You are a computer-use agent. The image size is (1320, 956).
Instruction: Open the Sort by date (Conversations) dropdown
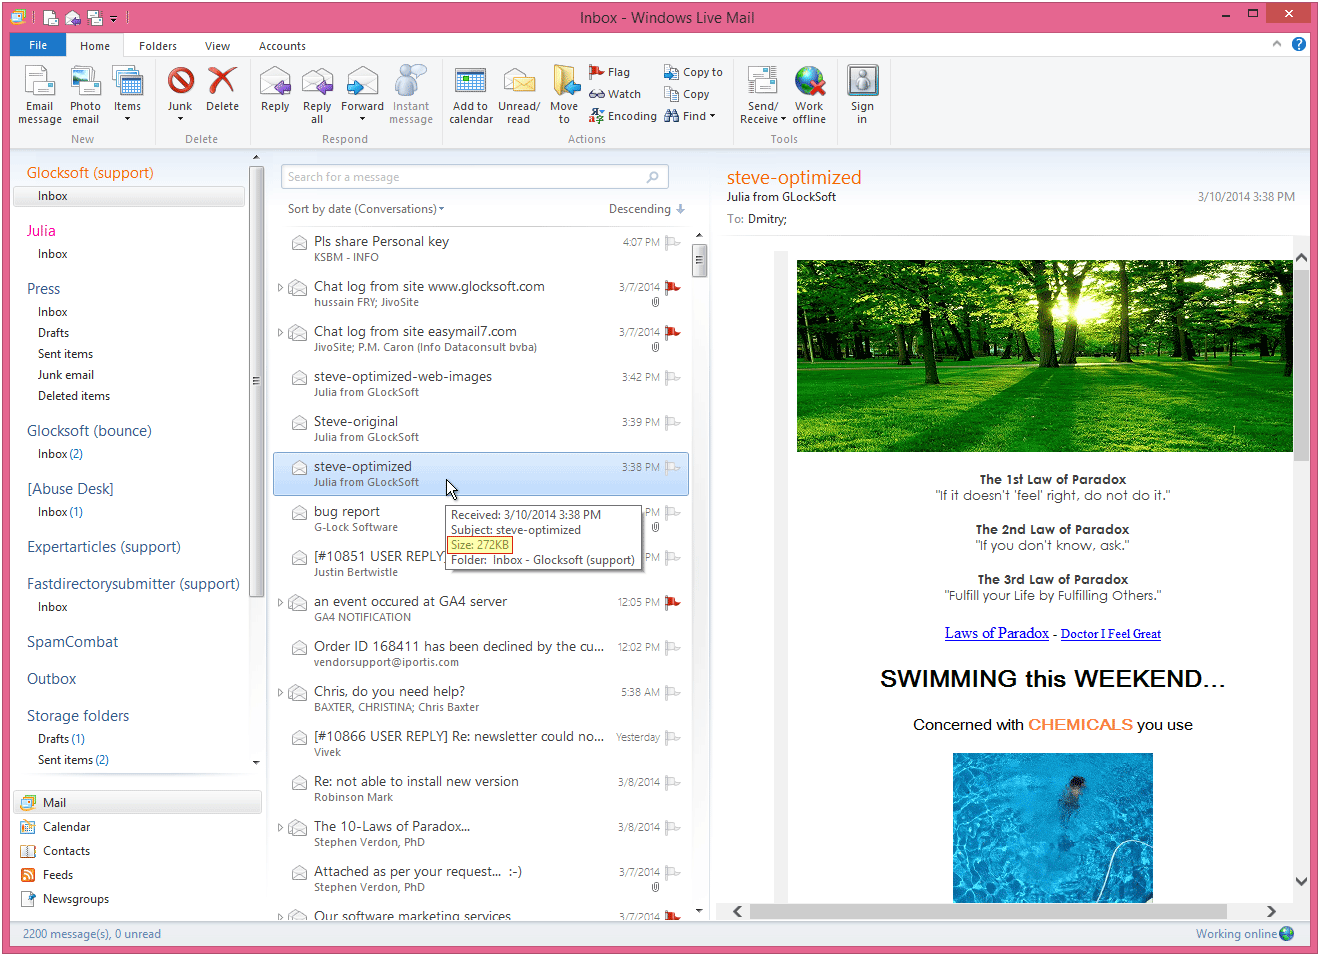[x=366, y=209]
